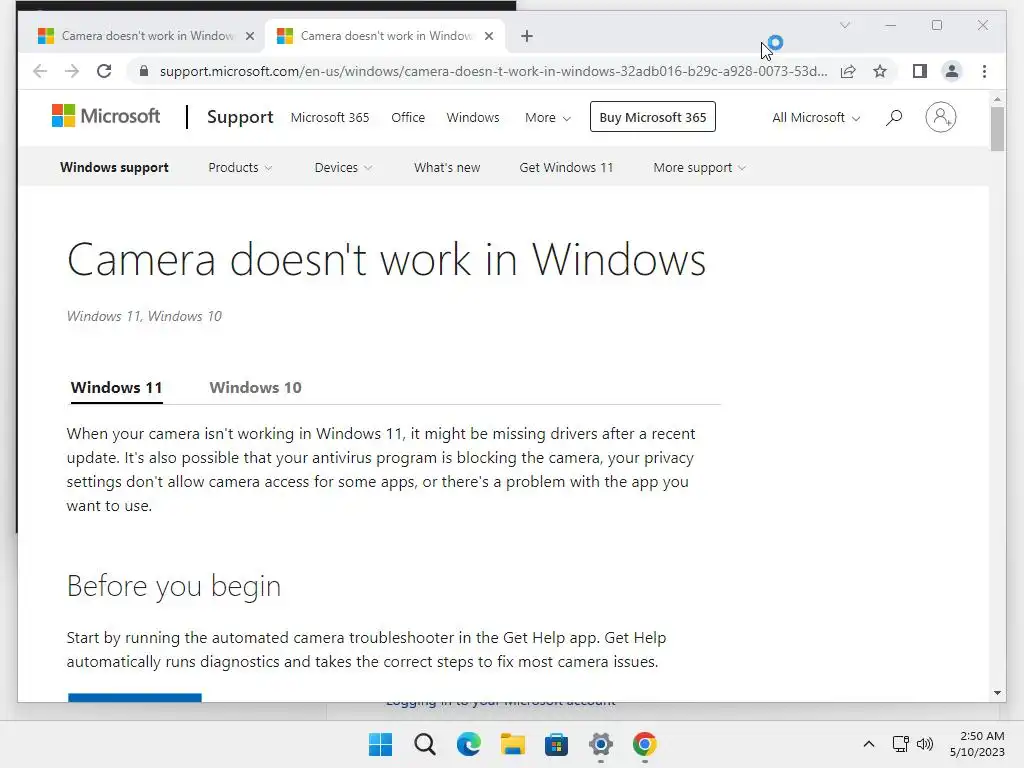
Task: Reload the page with the refresh icon
Action: pyautogui.click(x=104, y=71)
